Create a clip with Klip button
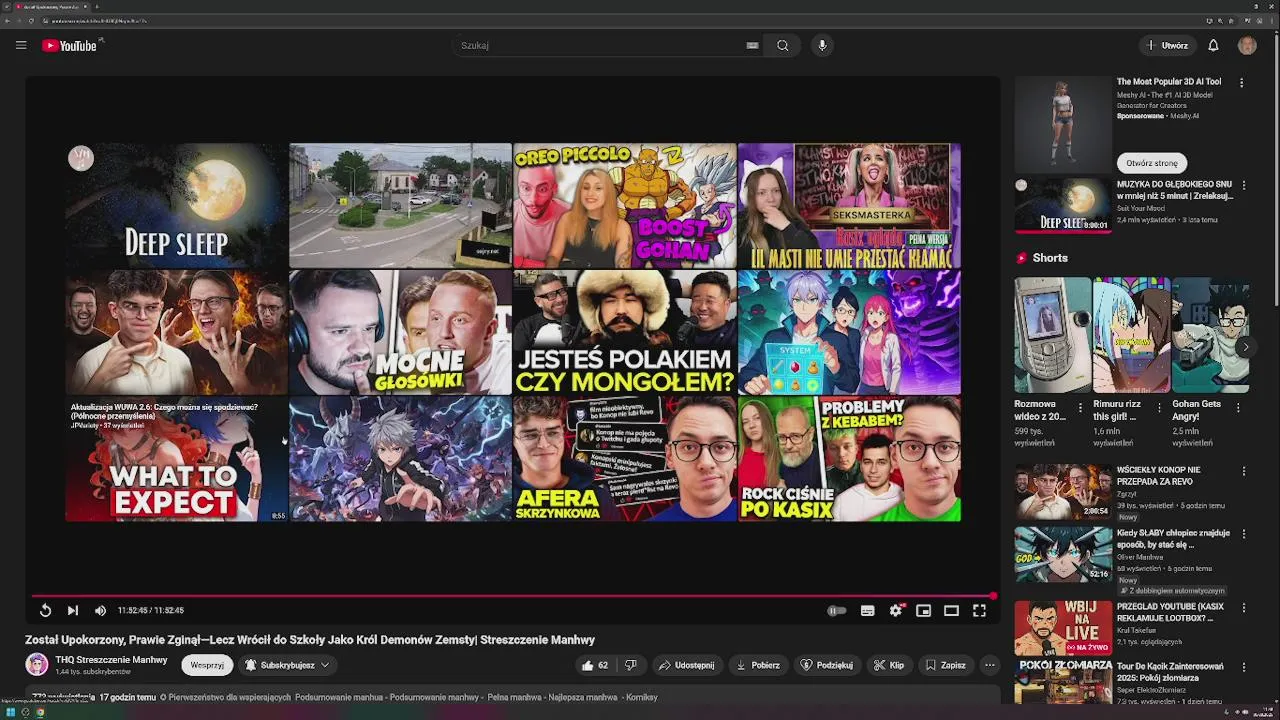The width and height of the screenshot is (1280, 720). coord(889,665)
